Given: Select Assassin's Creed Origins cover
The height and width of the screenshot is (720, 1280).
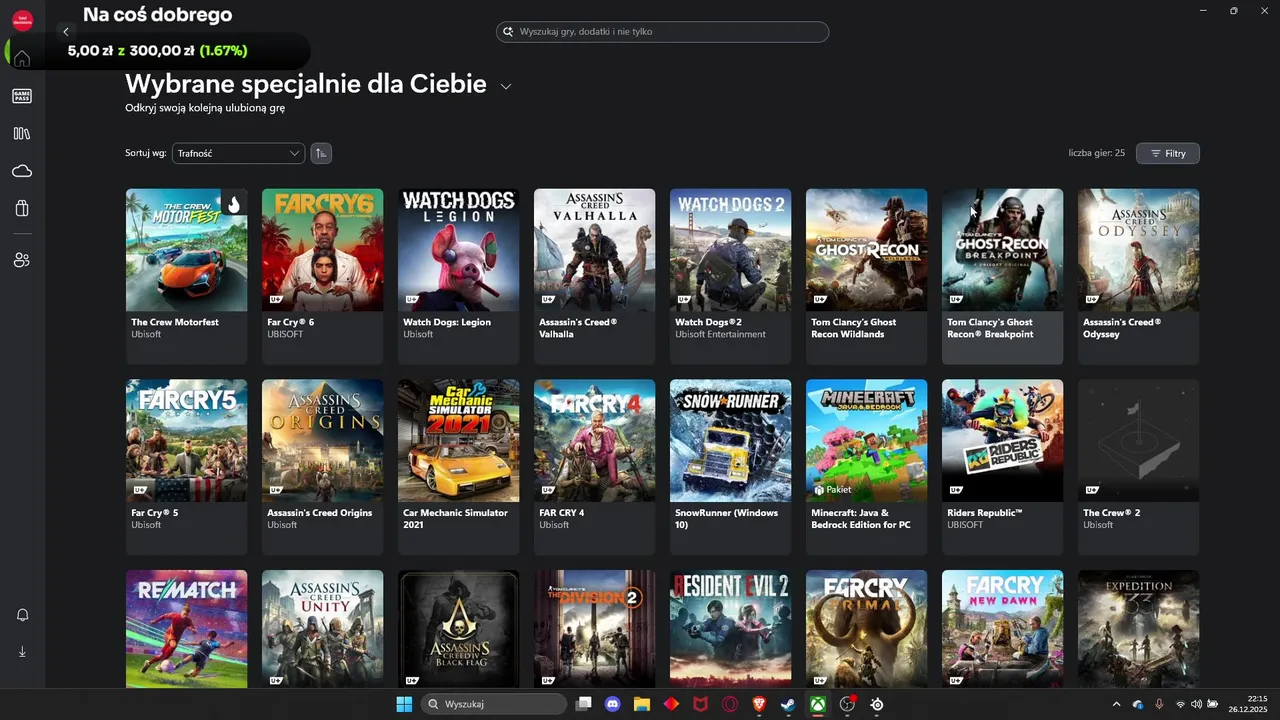Looking at the screenshot, I should pos(322,440).
